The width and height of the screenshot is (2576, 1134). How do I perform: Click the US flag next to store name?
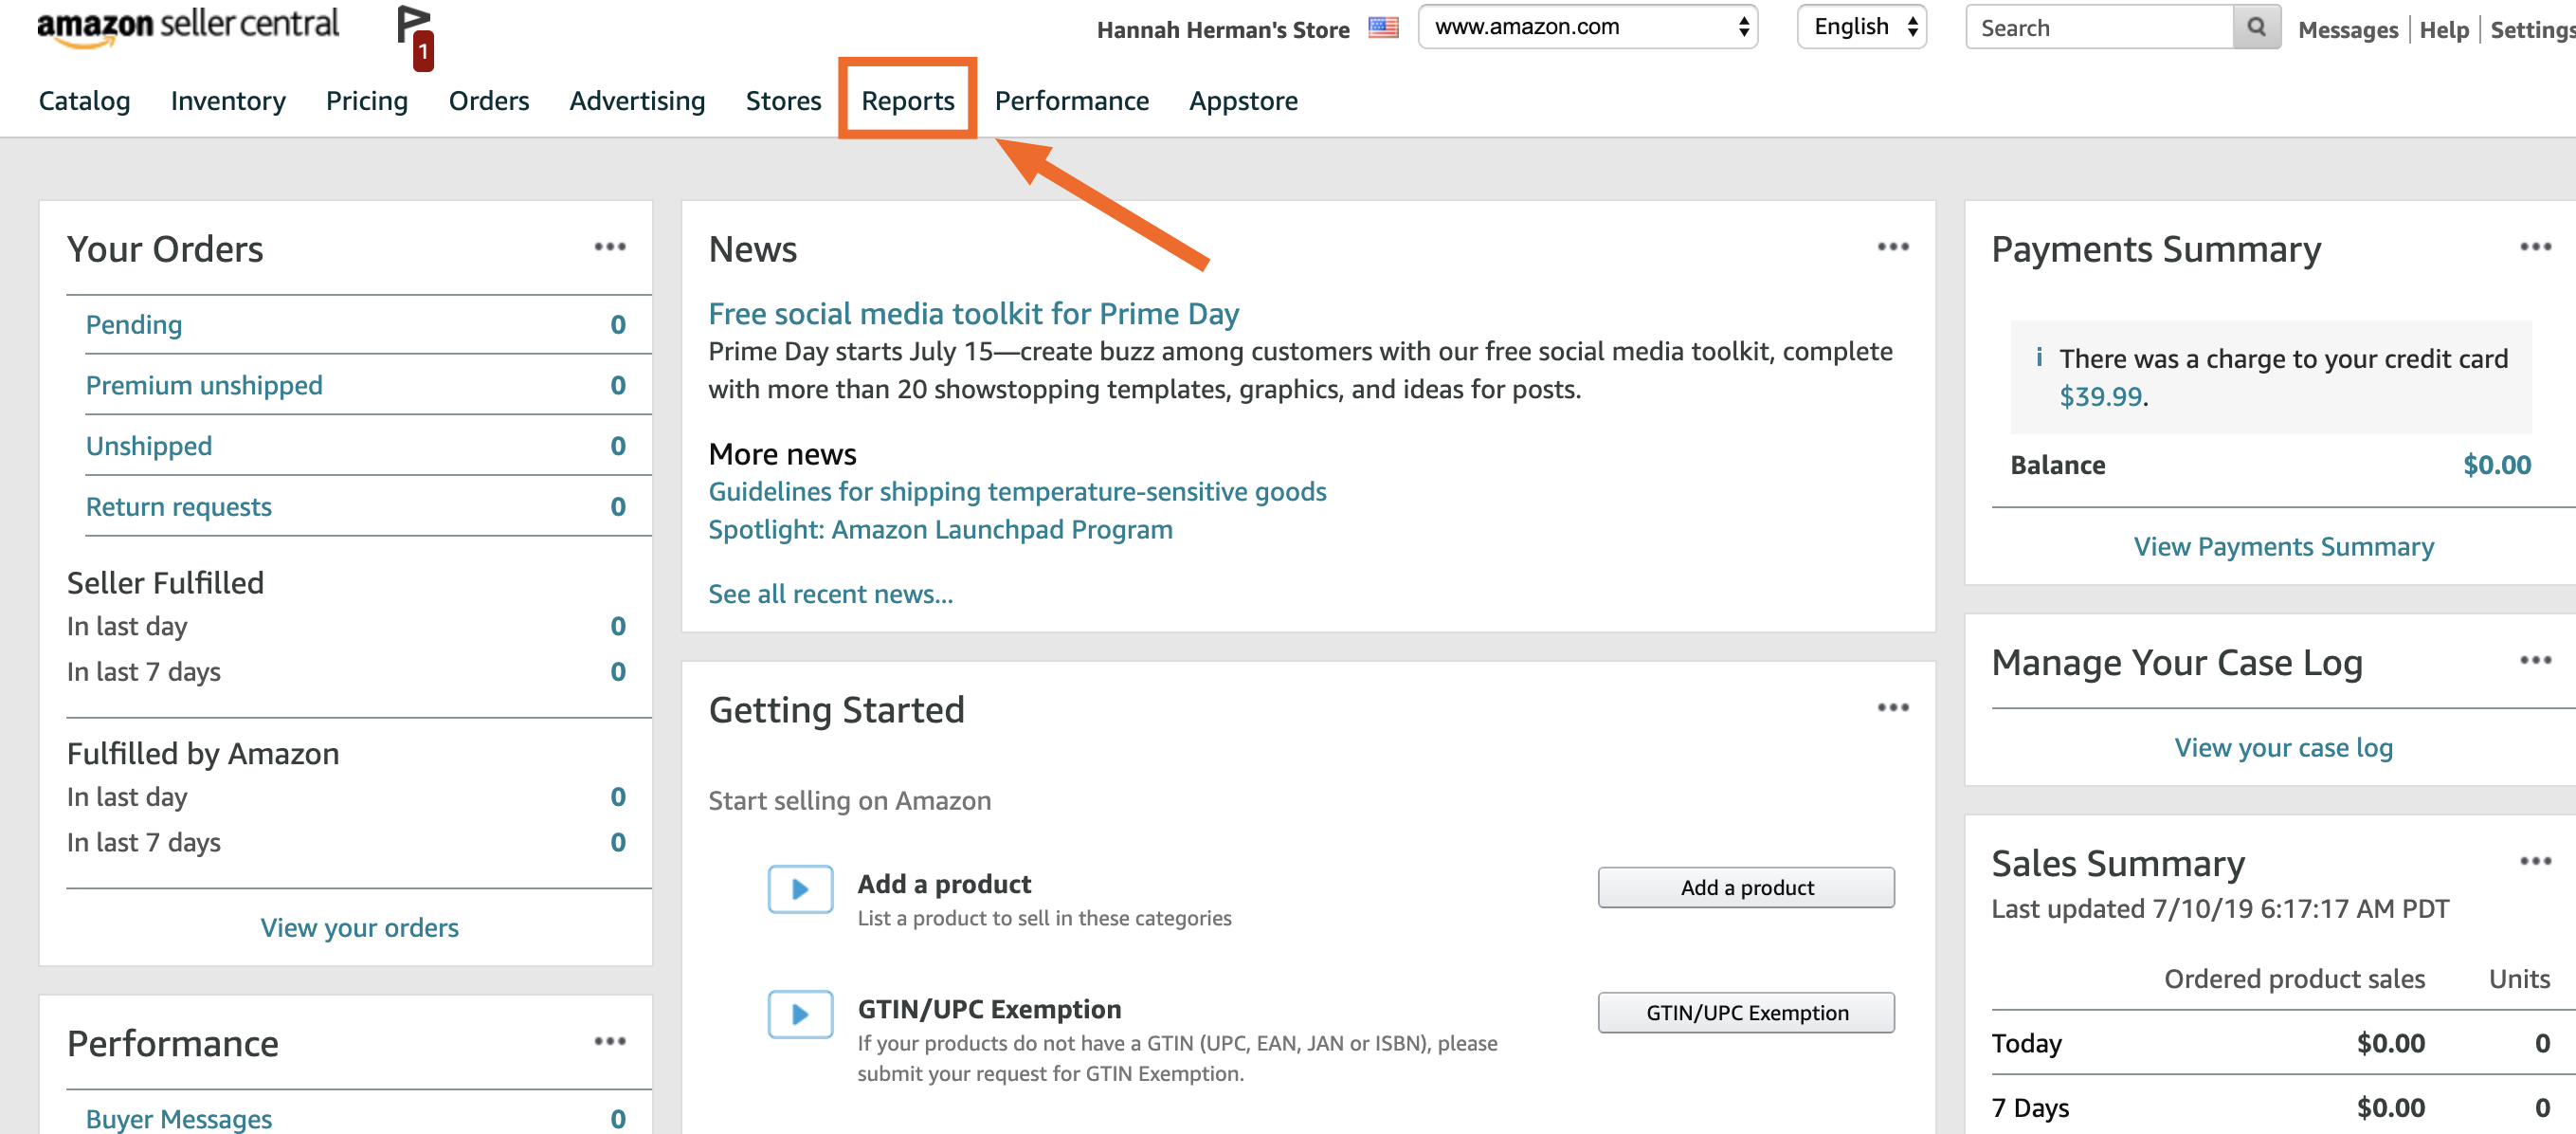(x=1384, y=28)
